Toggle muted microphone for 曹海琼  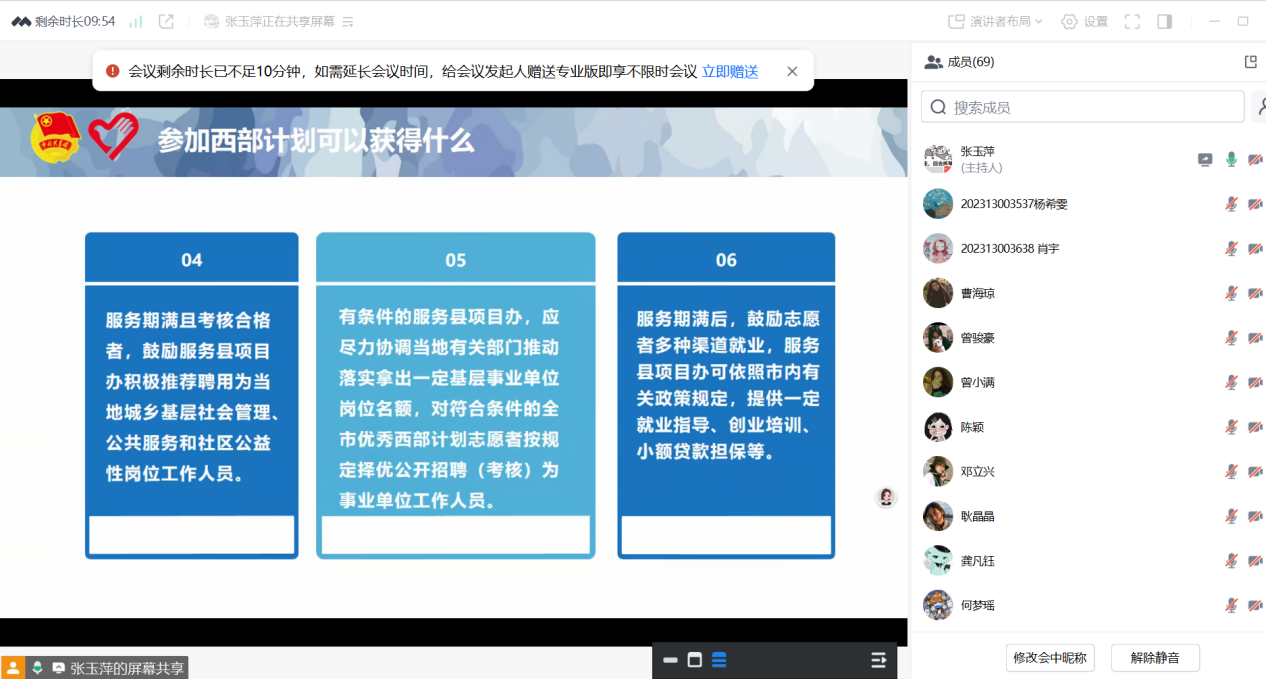point(1231,293)
